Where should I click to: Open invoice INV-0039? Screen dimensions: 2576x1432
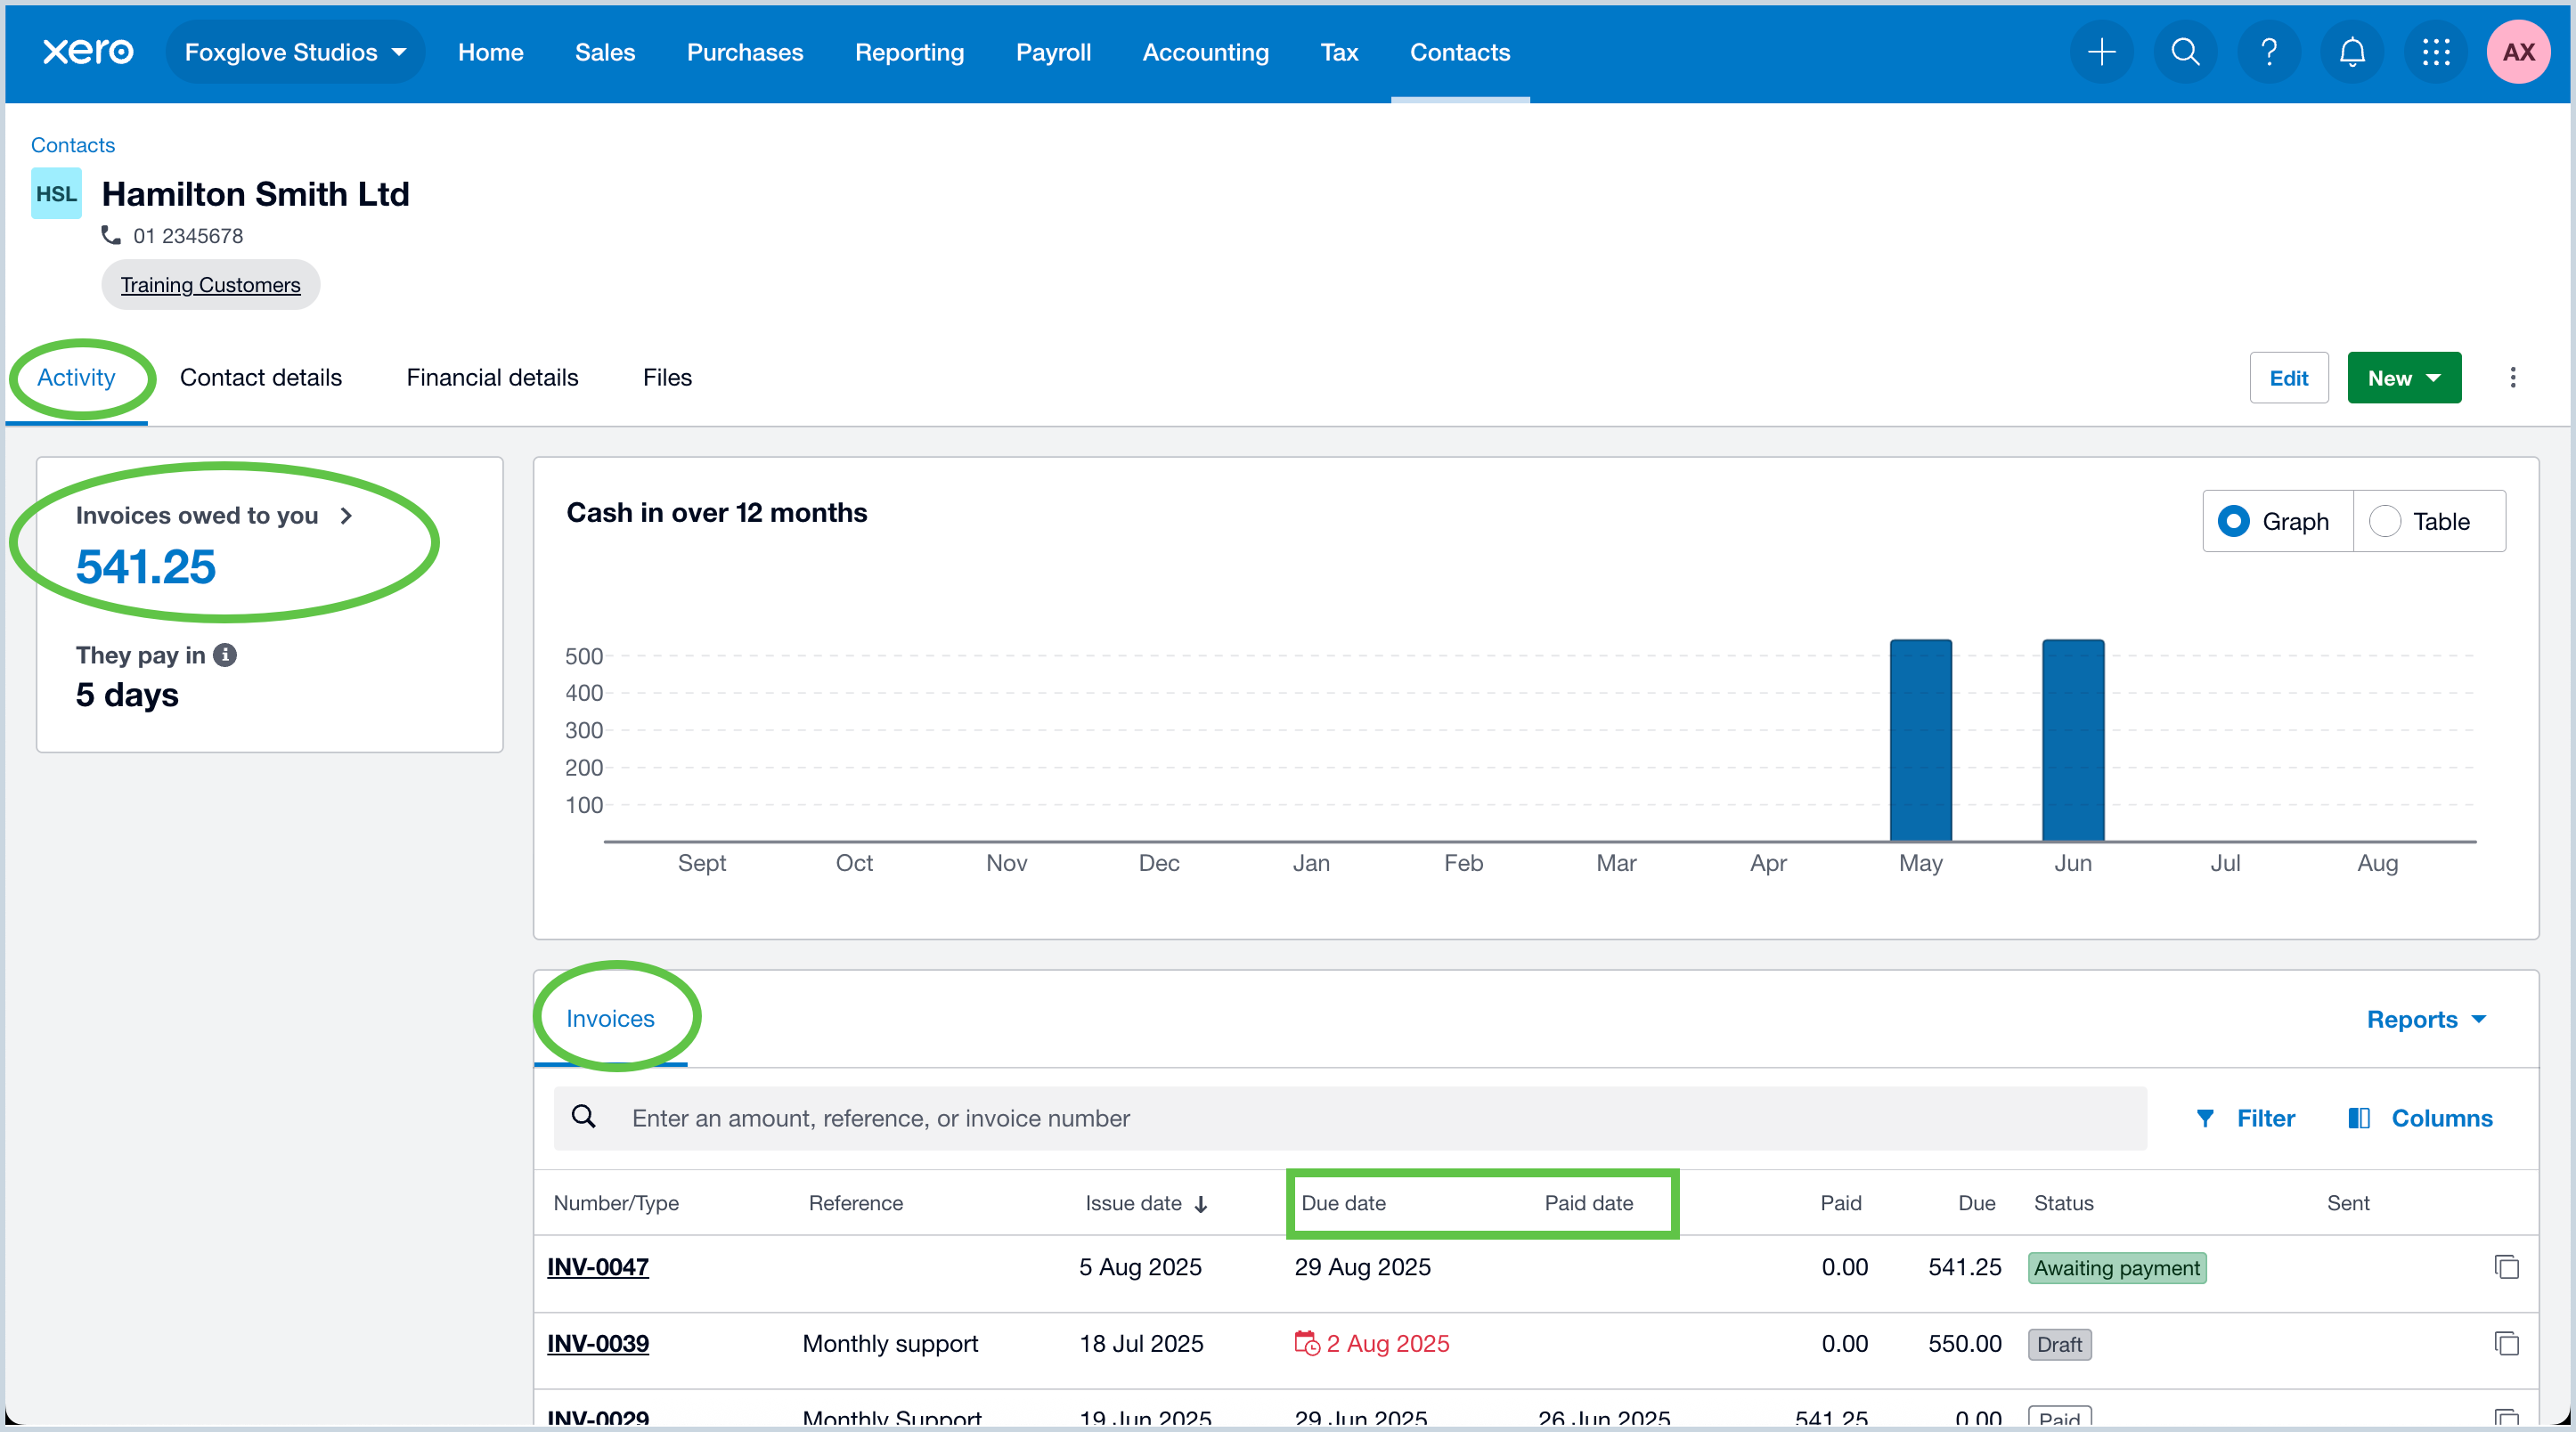(598, 1343)
